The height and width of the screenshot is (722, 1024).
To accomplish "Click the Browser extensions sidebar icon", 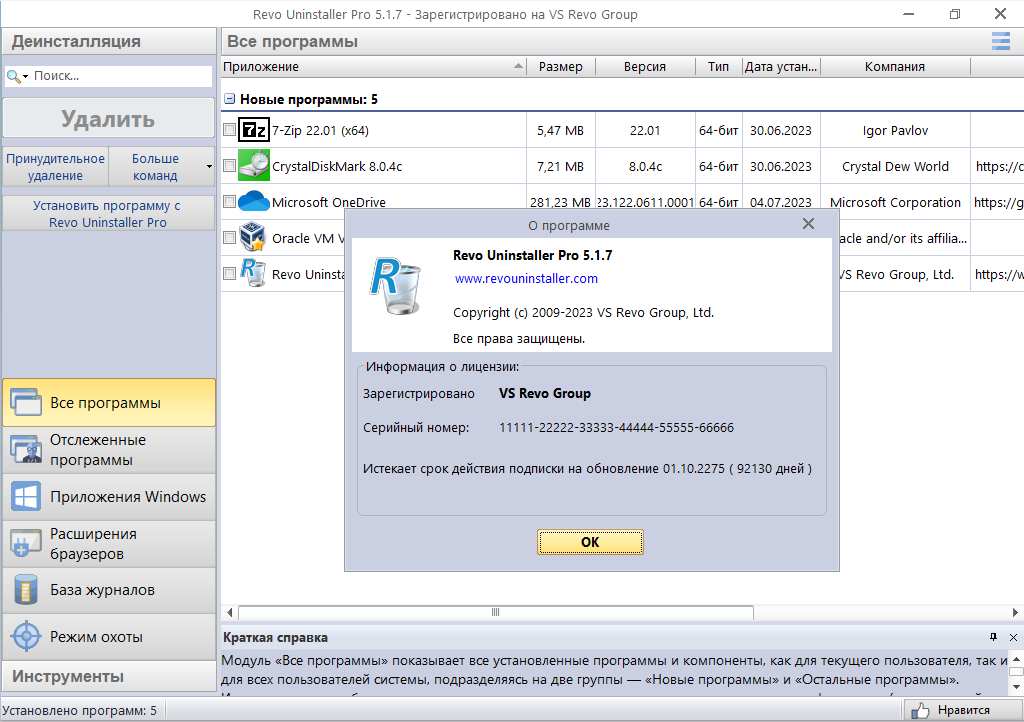I will pyautogui.click(x=26, y=543).
